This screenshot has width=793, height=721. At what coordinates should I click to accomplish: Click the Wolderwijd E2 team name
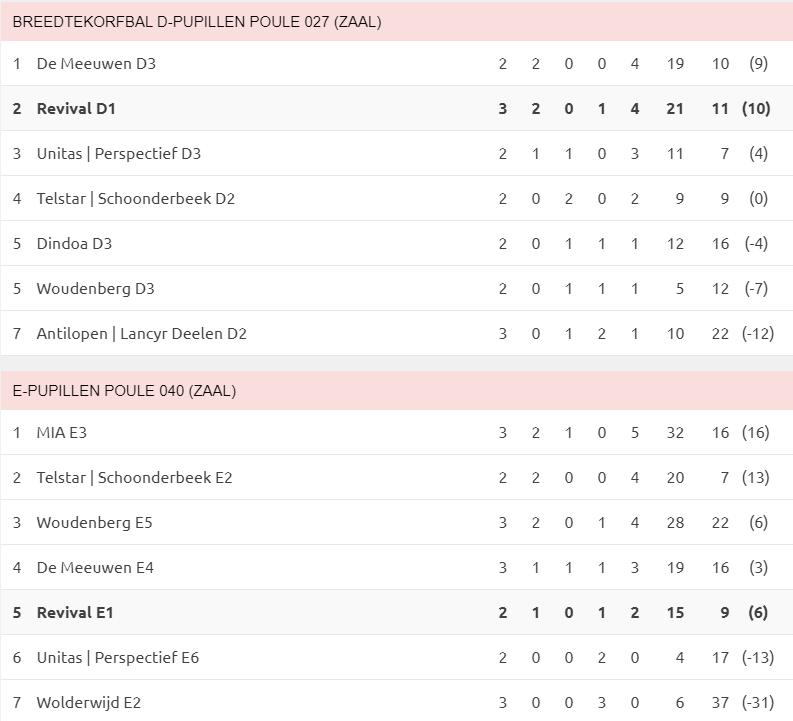[x=88, y=702]
